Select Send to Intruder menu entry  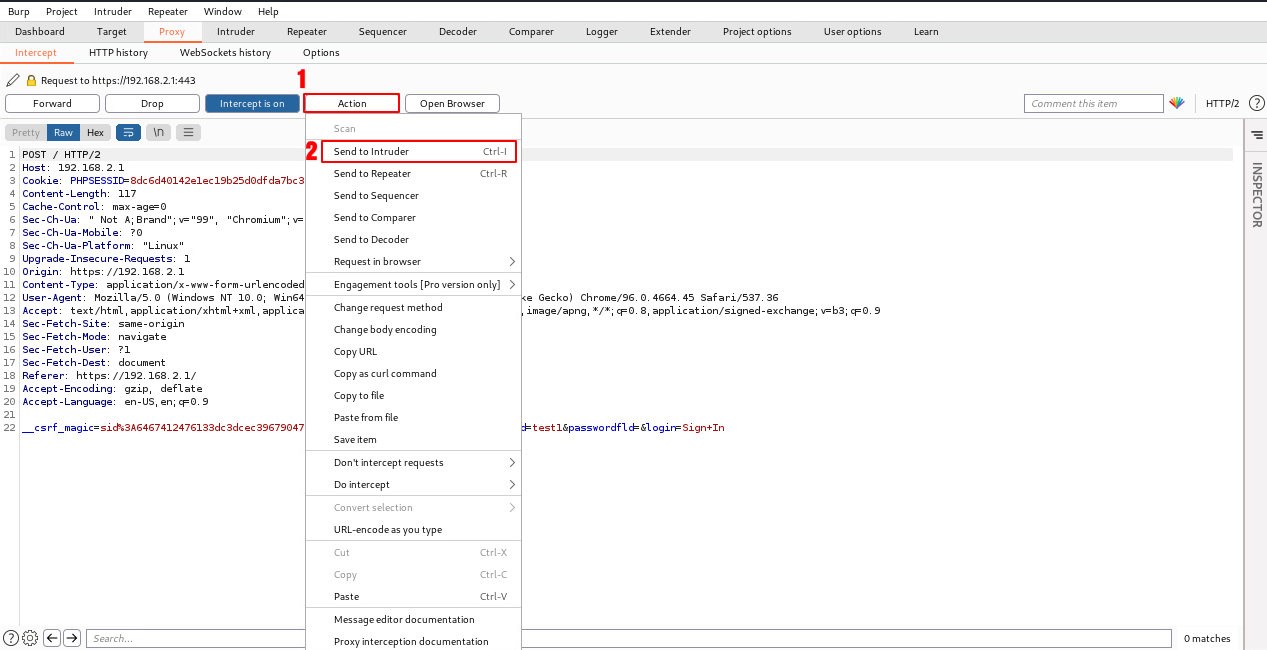click(x=371, y=151)
